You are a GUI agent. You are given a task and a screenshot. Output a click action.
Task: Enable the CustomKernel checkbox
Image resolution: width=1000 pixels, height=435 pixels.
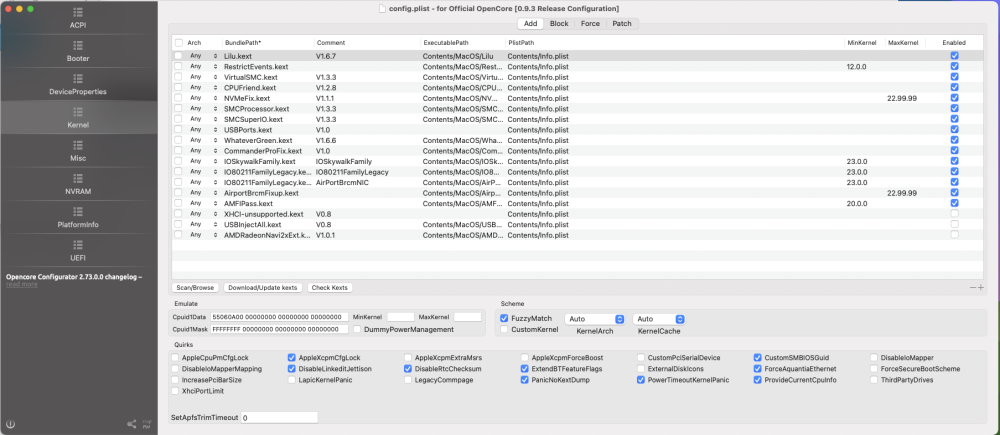click(x=504, y=329)
